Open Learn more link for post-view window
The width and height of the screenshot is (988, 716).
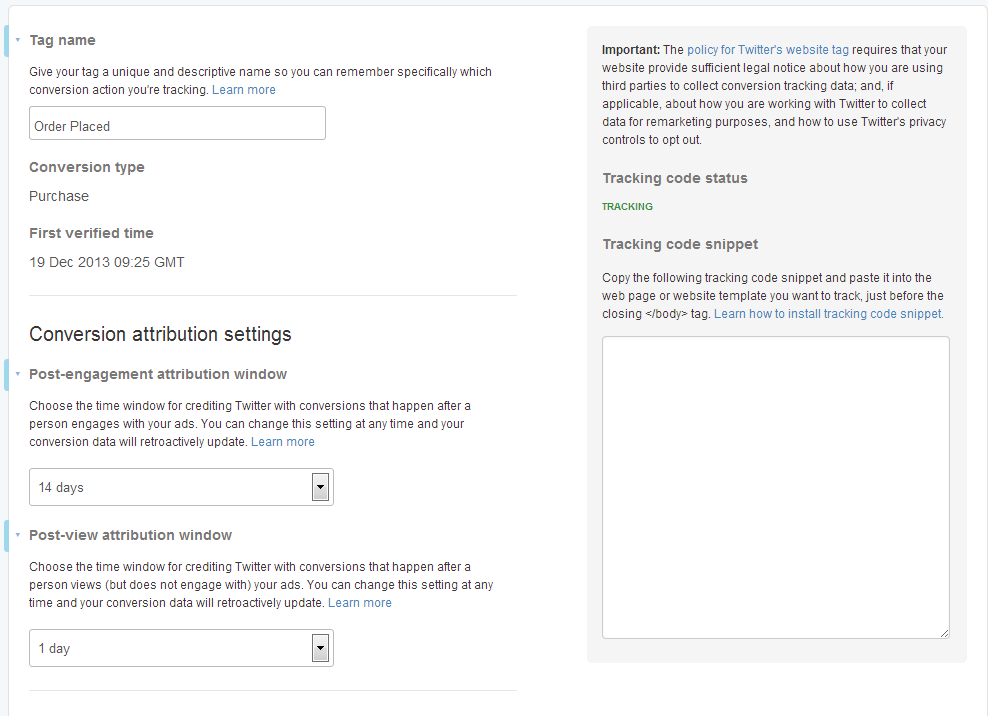click(x=360, y=603)
